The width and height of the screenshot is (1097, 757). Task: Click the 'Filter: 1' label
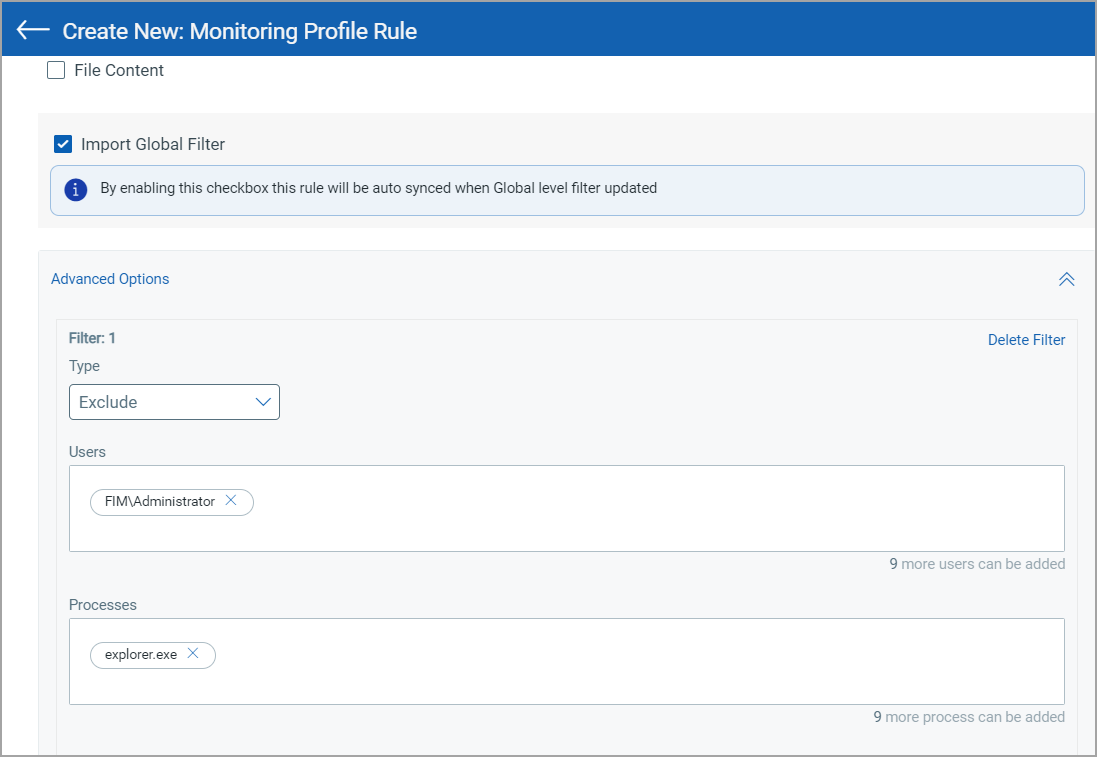point(92,338)
